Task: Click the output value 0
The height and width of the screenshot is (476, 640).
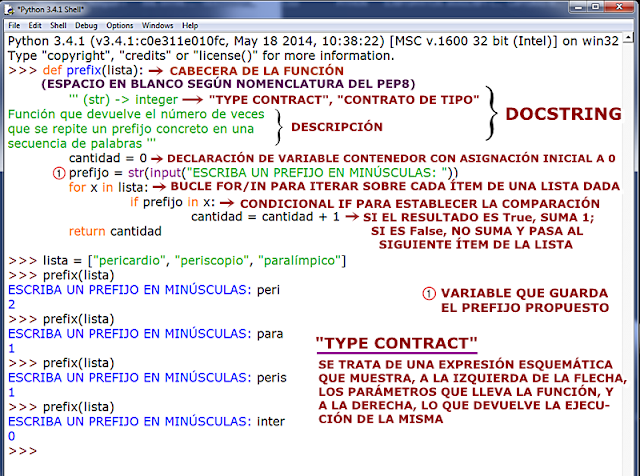Action: (11, 436)
